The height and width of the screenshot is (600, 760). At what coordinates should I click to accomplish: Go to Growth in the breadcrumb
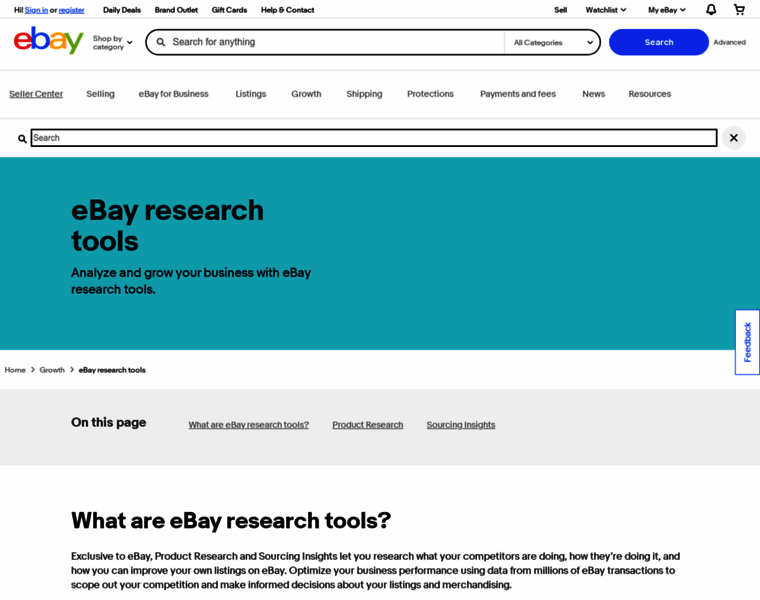[52, 370]
